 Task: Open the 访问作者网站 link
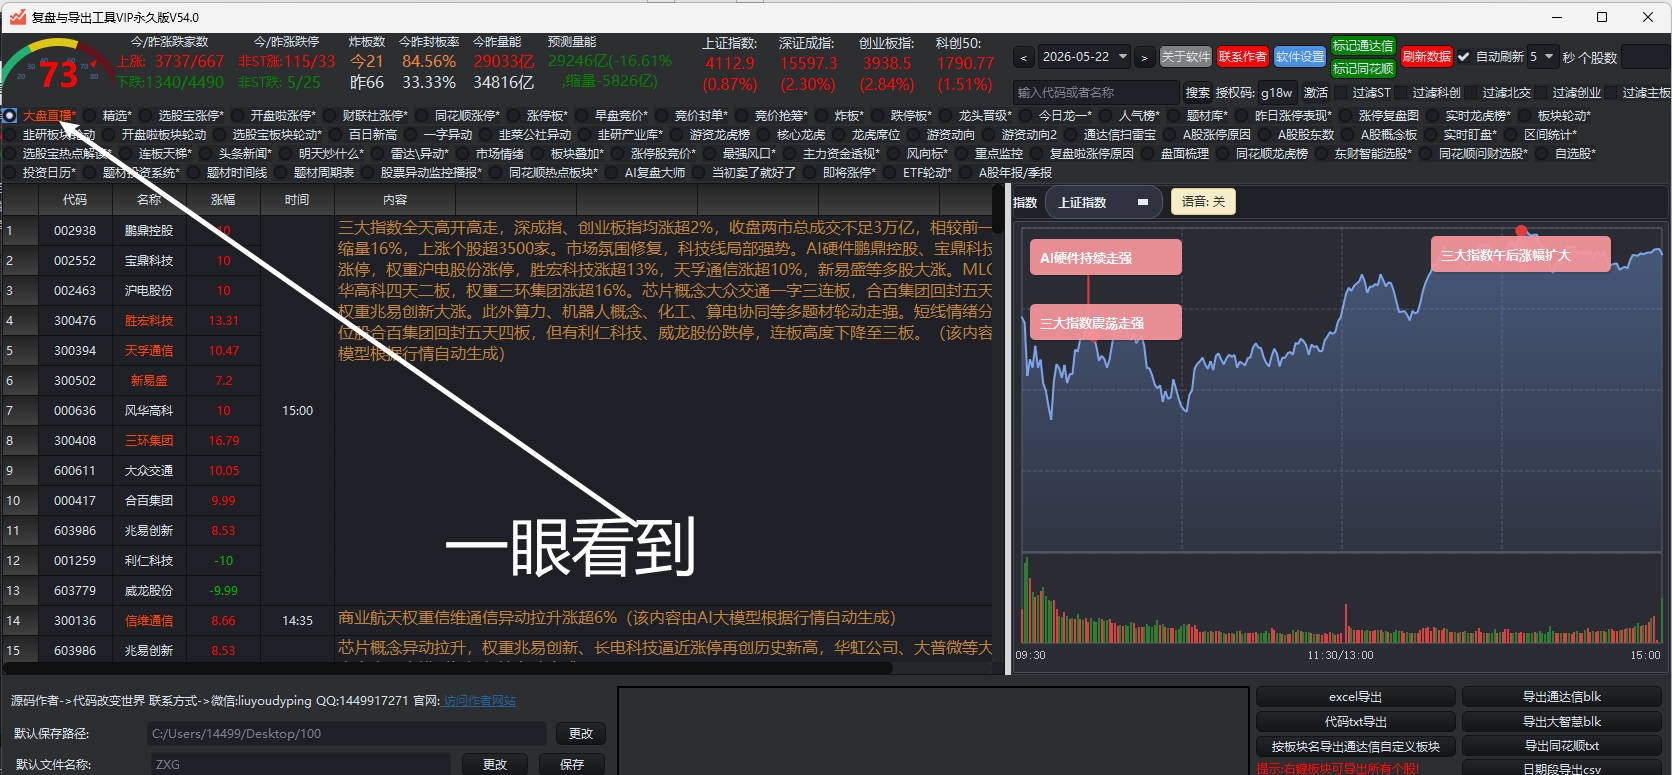480,701
